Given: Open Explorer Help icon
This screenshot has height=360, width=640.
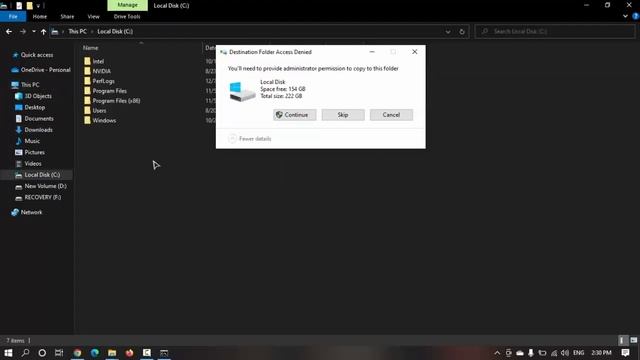Looking at the screenshot, I should coord(636,16).
